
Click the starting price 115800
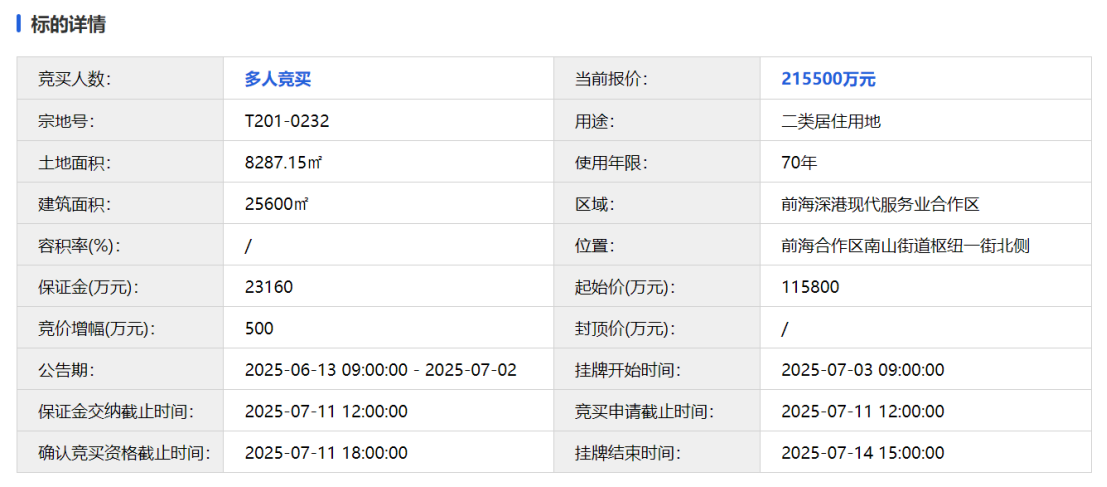(x=810, y=288)
